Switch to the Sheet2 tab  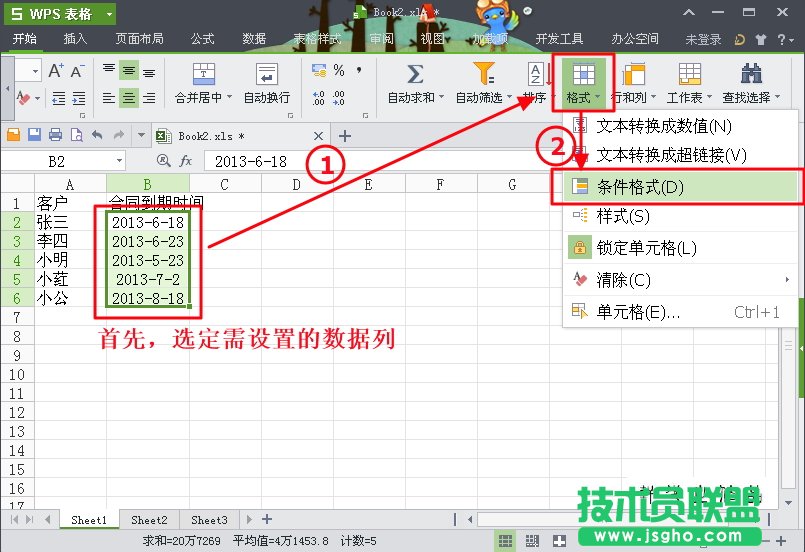(x=149, y=520)
